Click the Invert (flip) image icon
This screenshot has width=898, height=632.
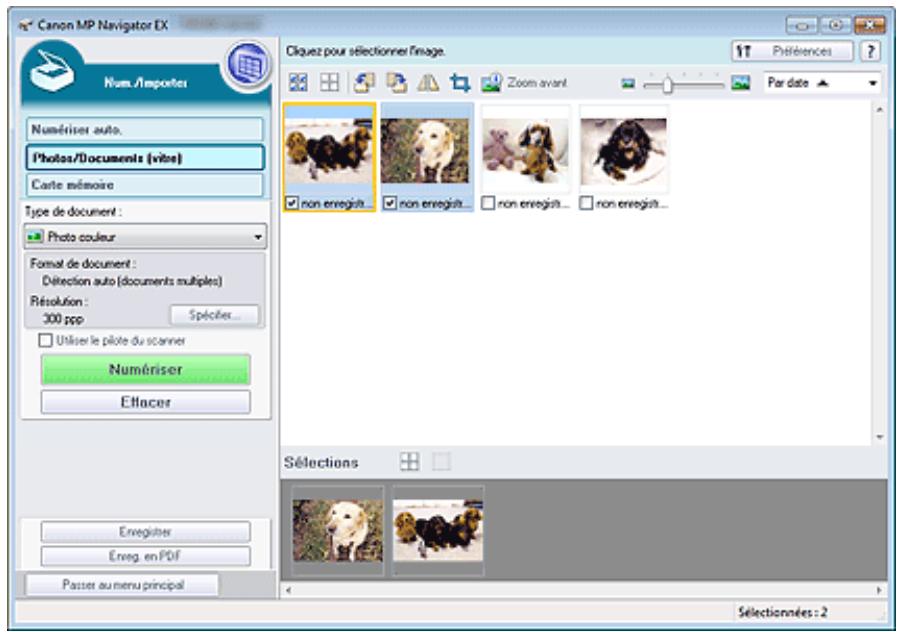point(428,82)
